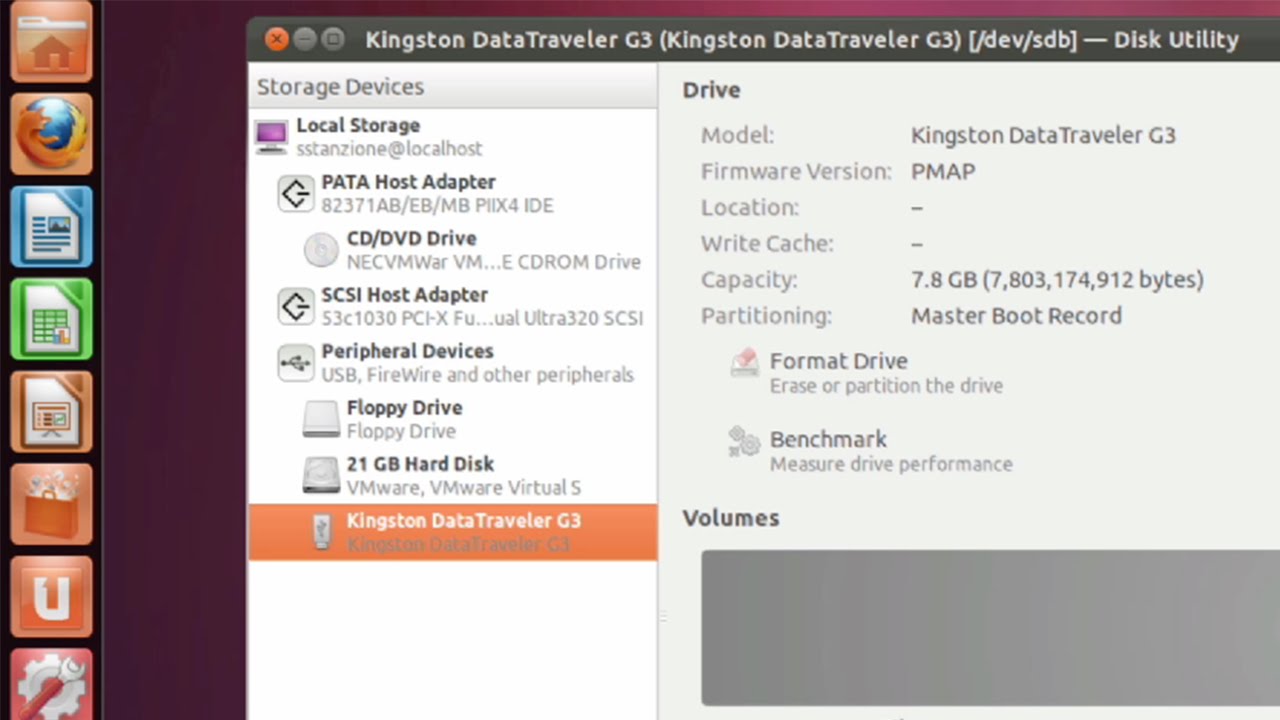
Task: Select Kingston DataTraveler G3 in list
Action: click(453, 532)
